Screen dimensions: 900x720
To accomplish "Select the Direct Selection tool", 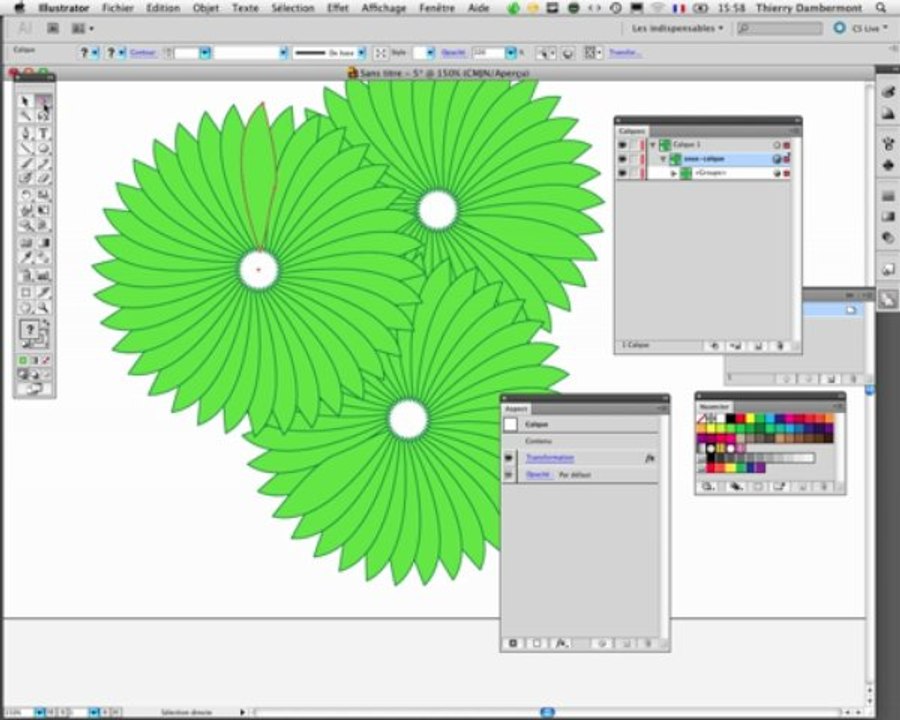I will [43, 102].
